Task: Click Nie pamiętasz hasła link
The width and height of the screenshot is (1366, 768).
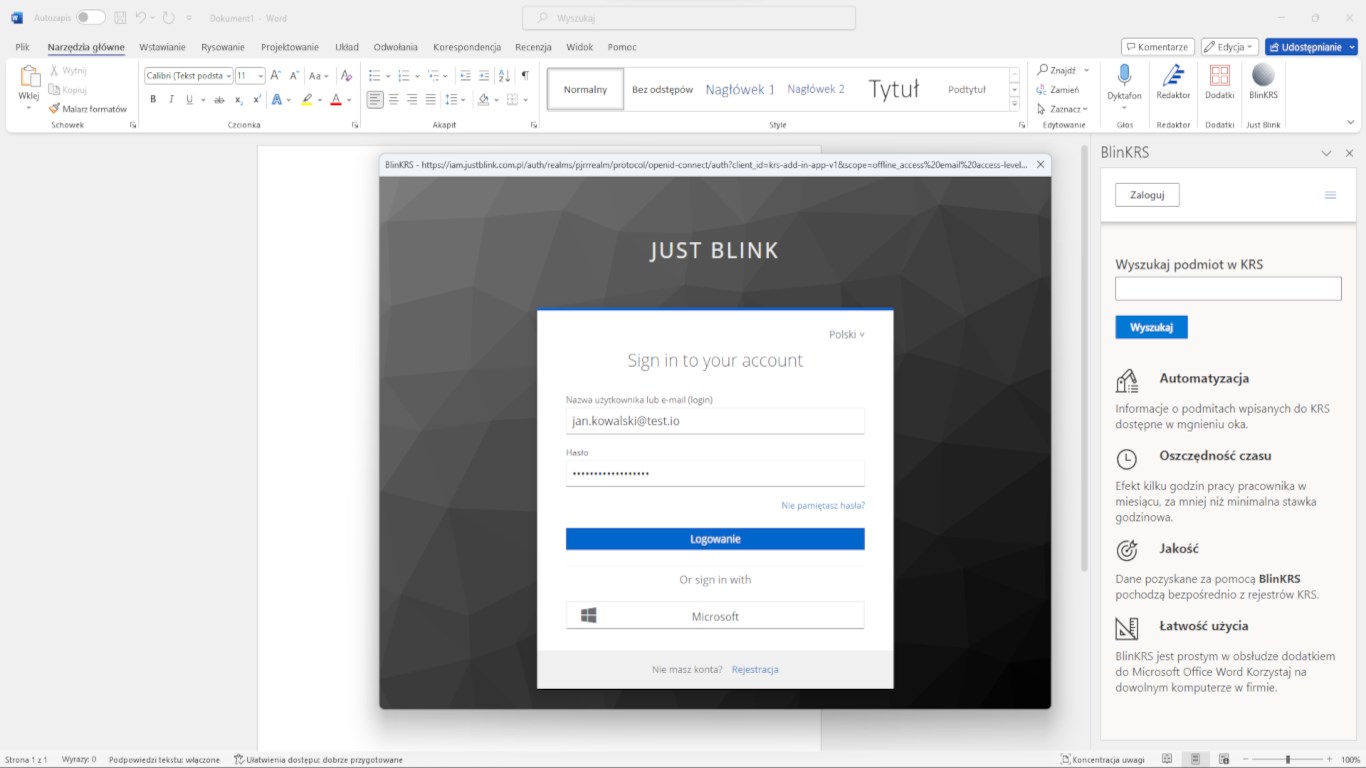Action: 823,506
